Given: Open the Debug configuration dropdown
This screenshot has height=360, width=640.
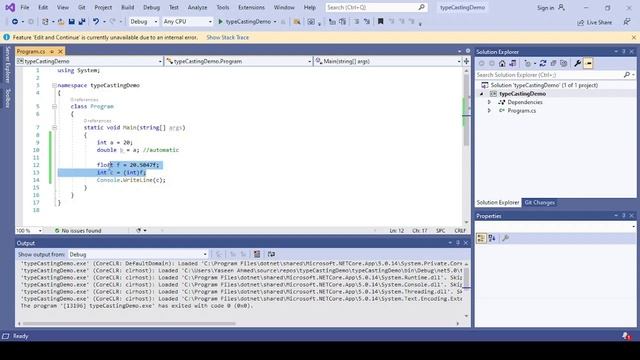Looking at the screenshot, I should click(143, 22).
